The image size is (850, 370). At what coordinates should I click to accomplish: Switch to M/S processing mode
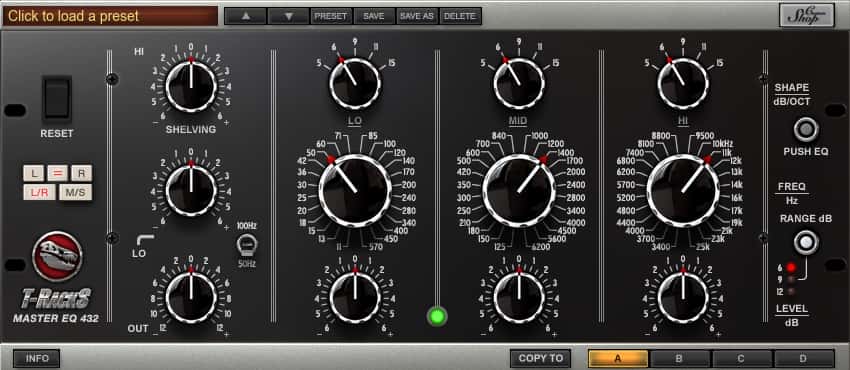click(x=75, y=192)
